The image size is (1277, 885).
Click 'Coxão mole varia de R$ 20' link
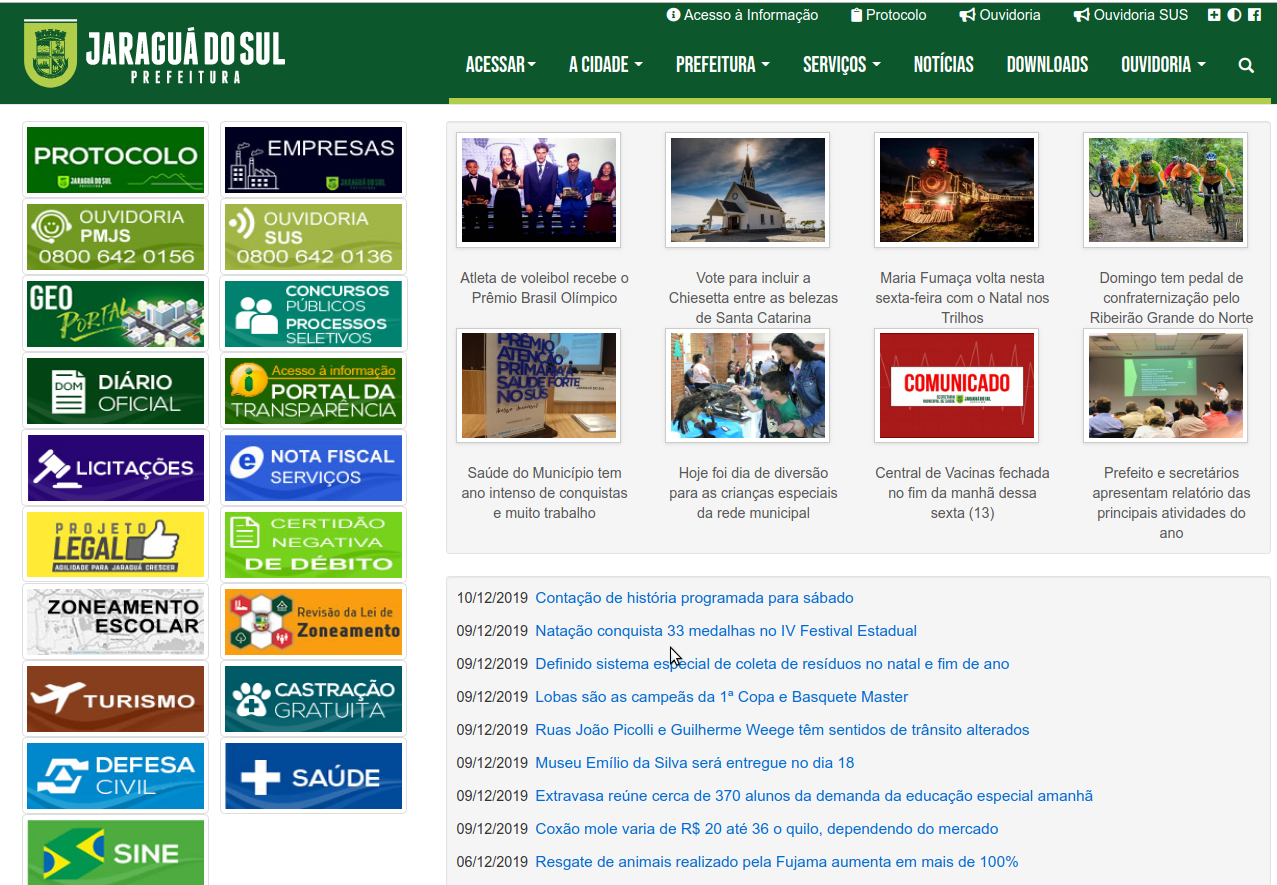767,829
